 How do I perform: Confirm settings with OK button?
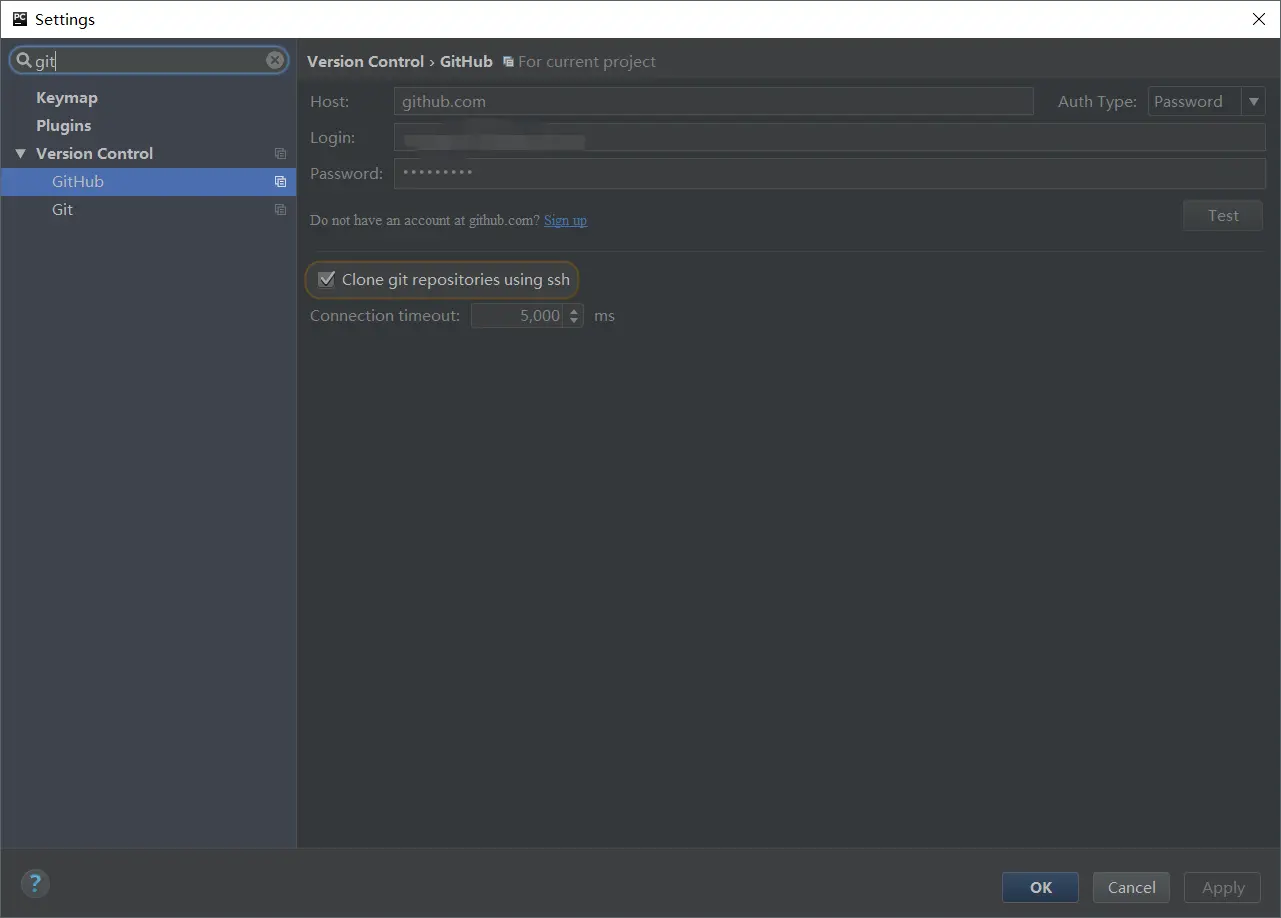pos(1040,887)
